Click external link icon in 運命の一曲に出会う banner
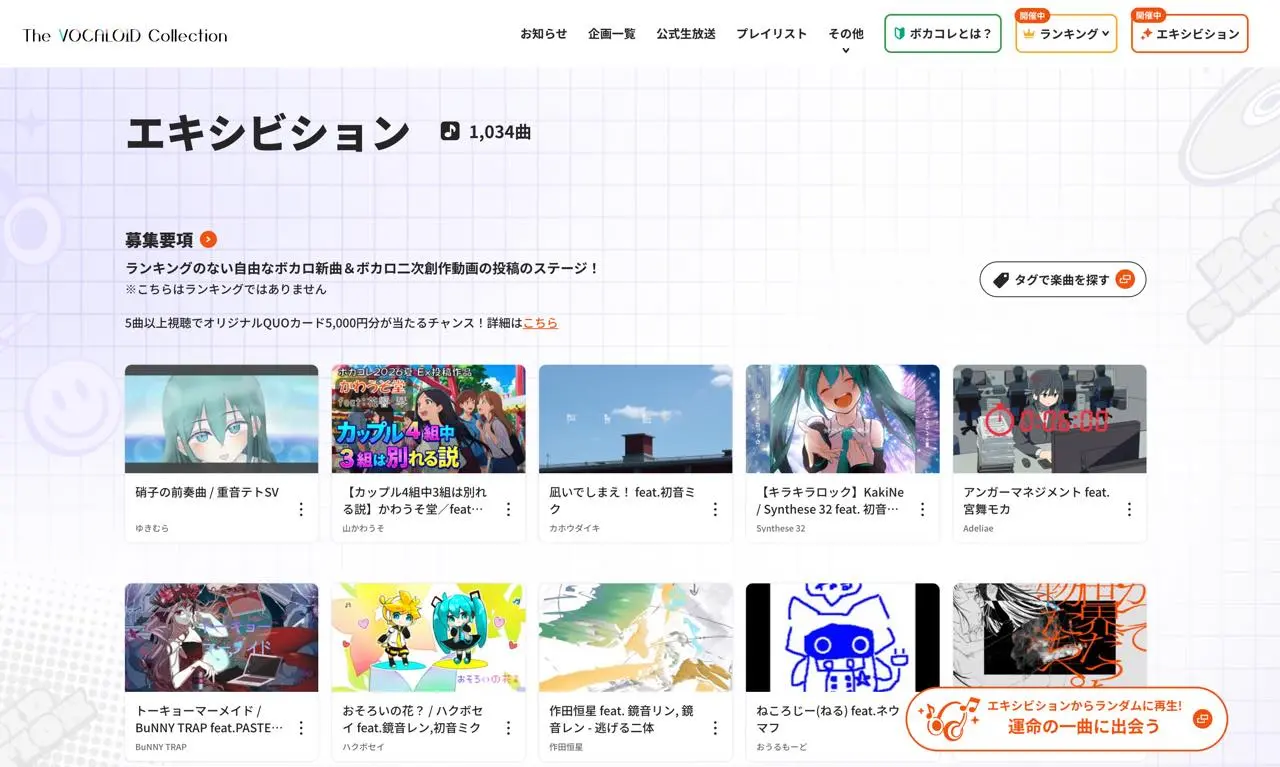1280x767 pixels. click(1202, 719)
